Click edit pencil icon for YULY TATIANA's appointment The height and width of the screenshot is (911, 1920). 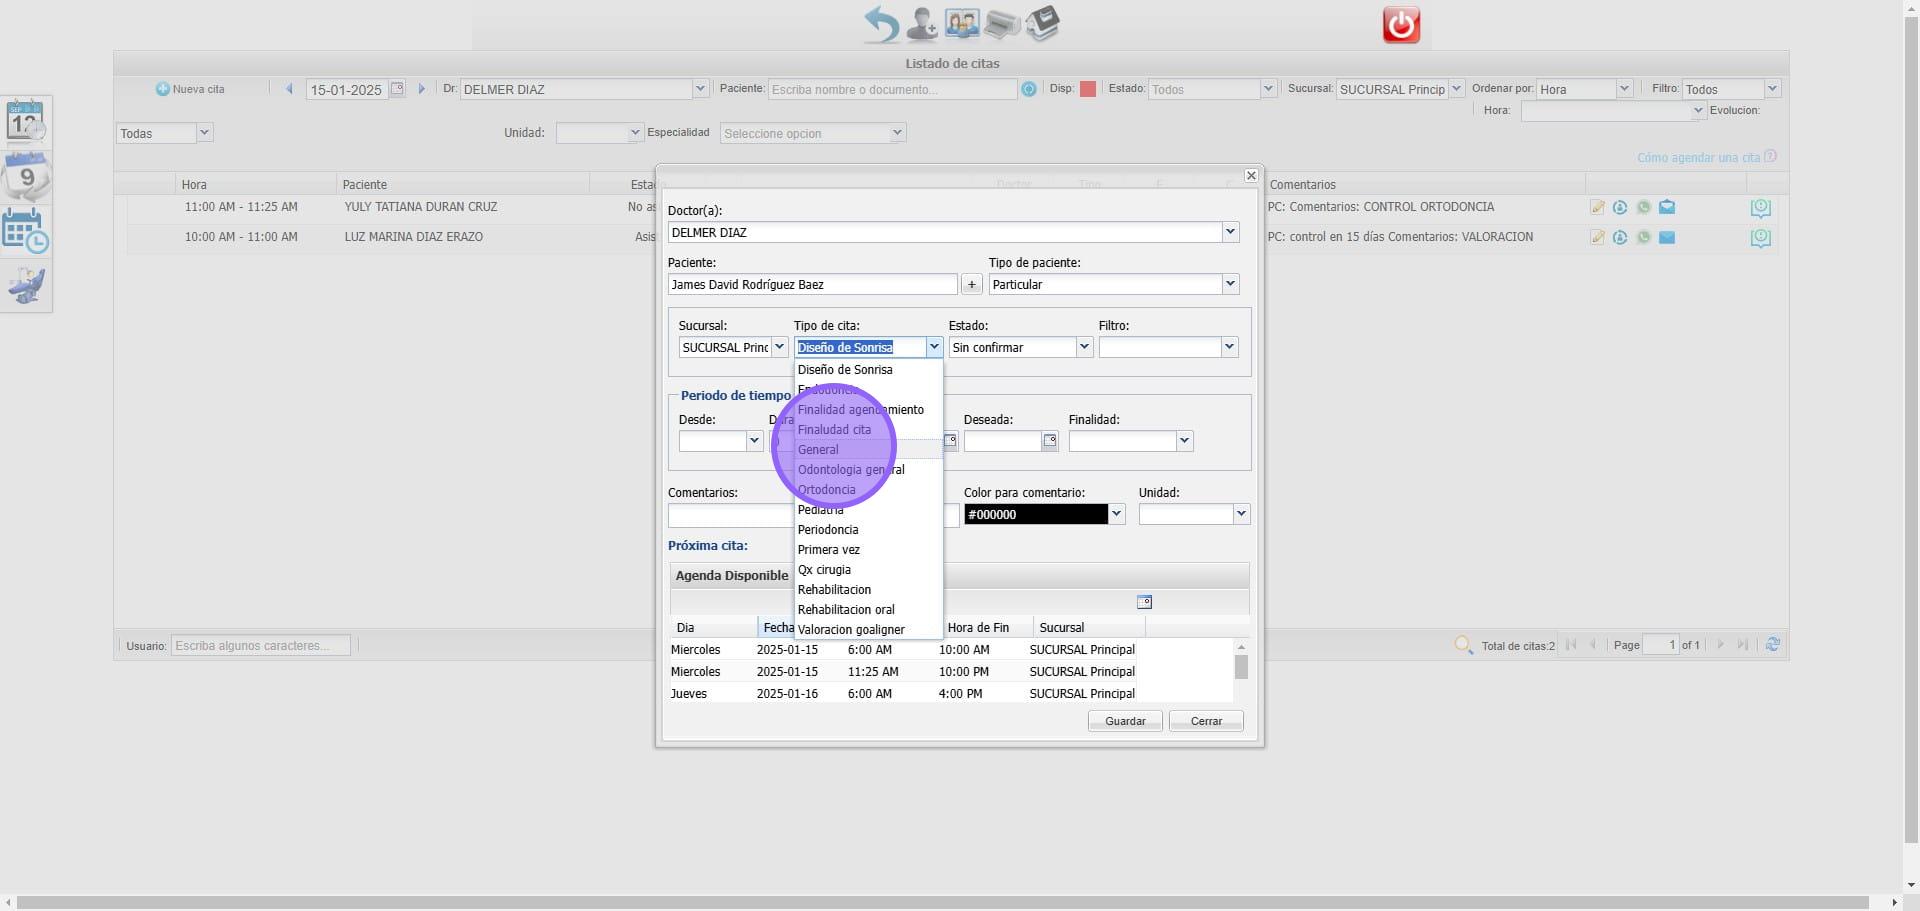(1597, 208)
